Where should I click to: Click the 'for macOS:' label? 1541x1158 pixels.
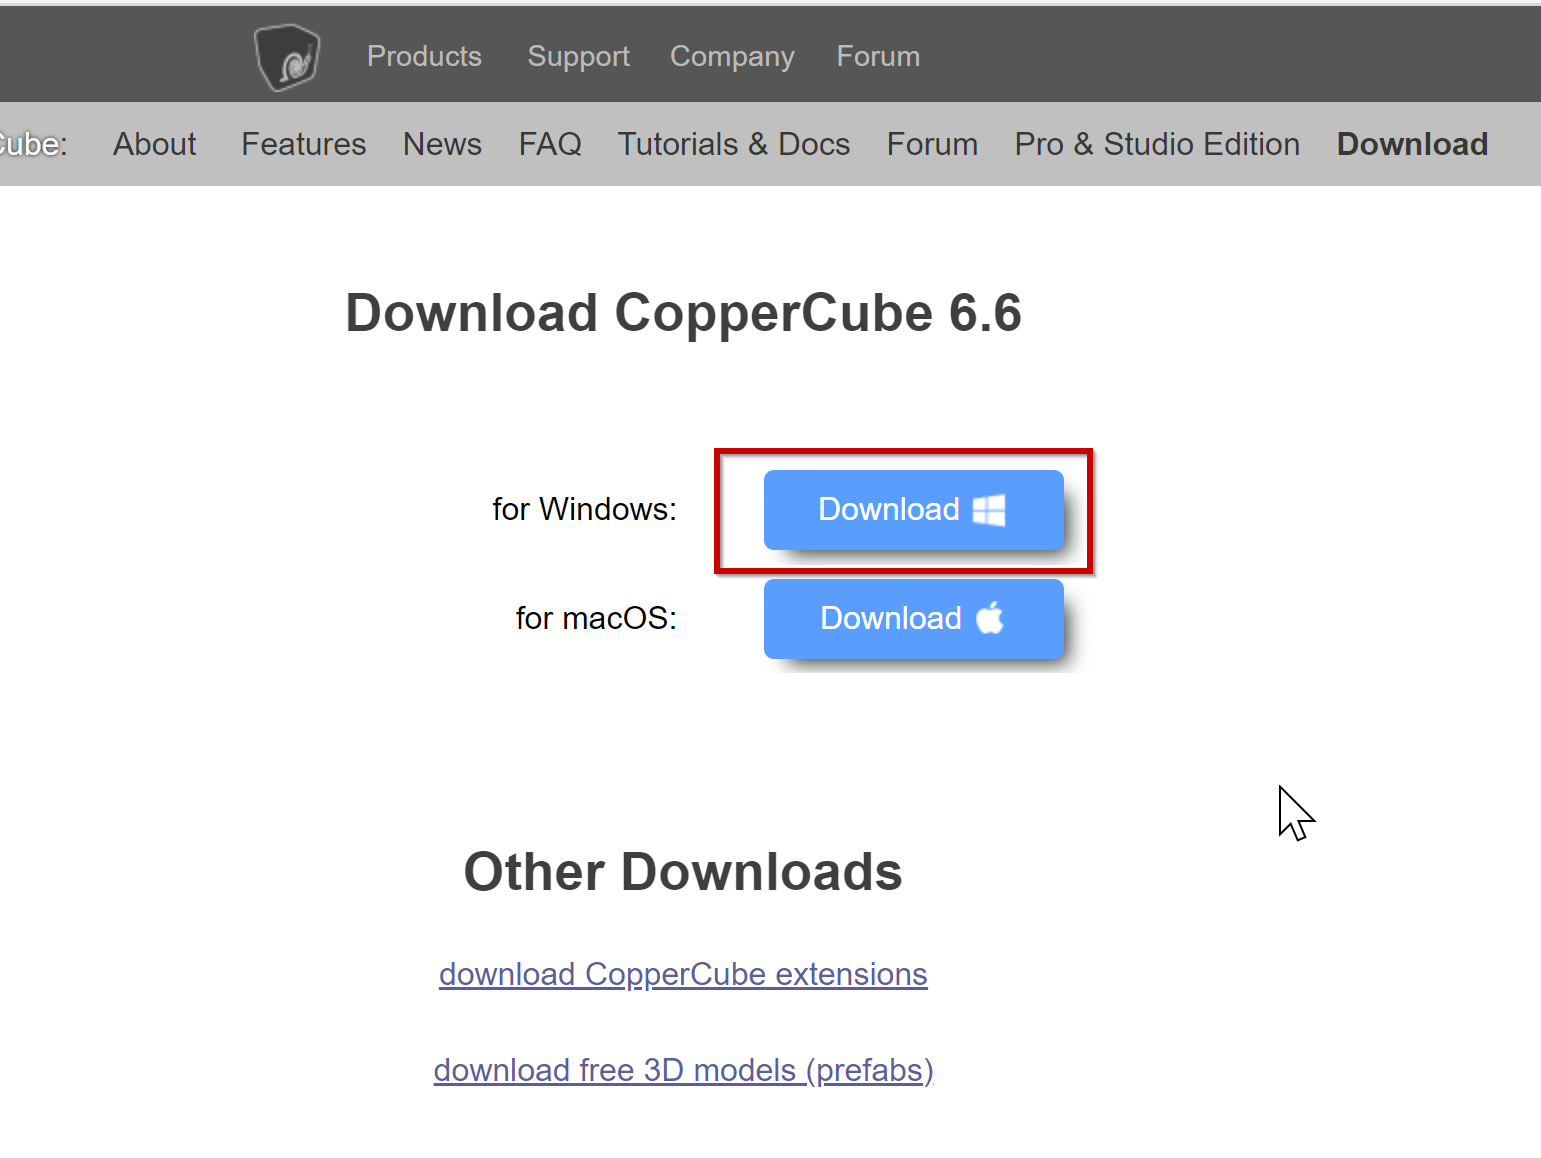pyautogui.click(x=596, y=618)
